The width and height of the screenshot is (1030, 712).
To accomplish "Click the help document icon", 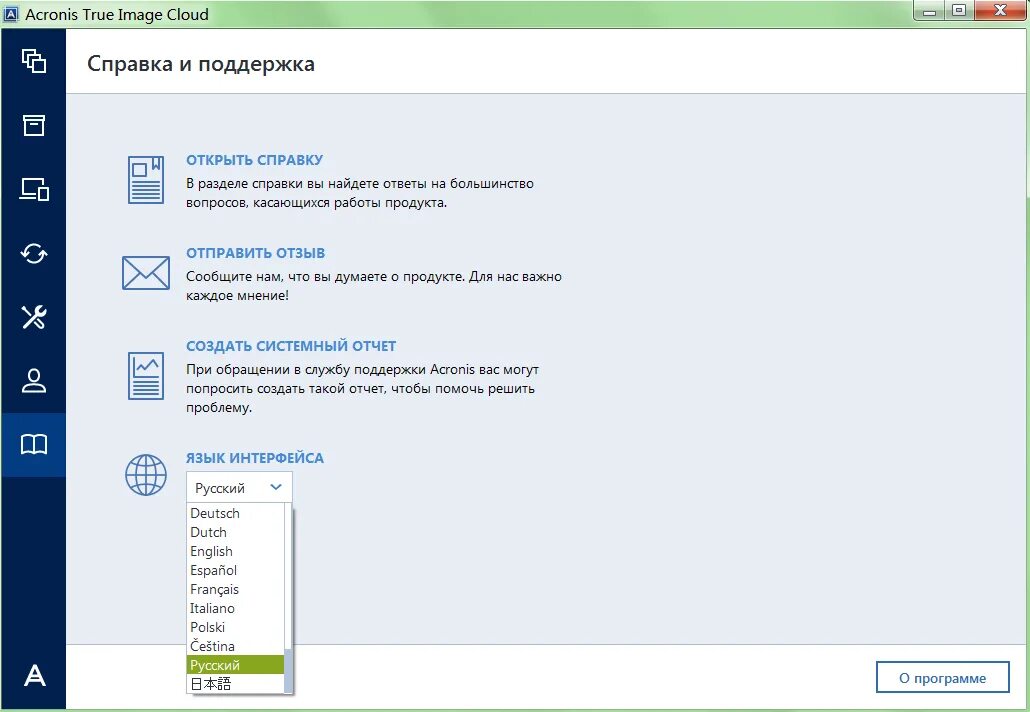I will click(146, 180).
